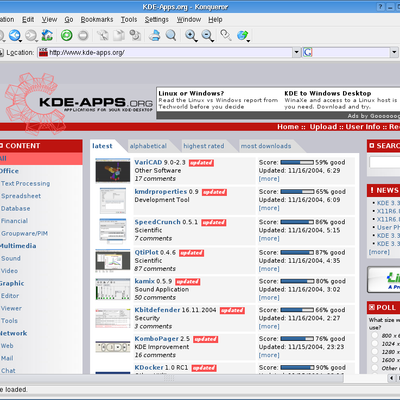The width and height of the screenshot is (400, 400).
Task: Click the Copy toolbar icon
Action: [119, 35]
